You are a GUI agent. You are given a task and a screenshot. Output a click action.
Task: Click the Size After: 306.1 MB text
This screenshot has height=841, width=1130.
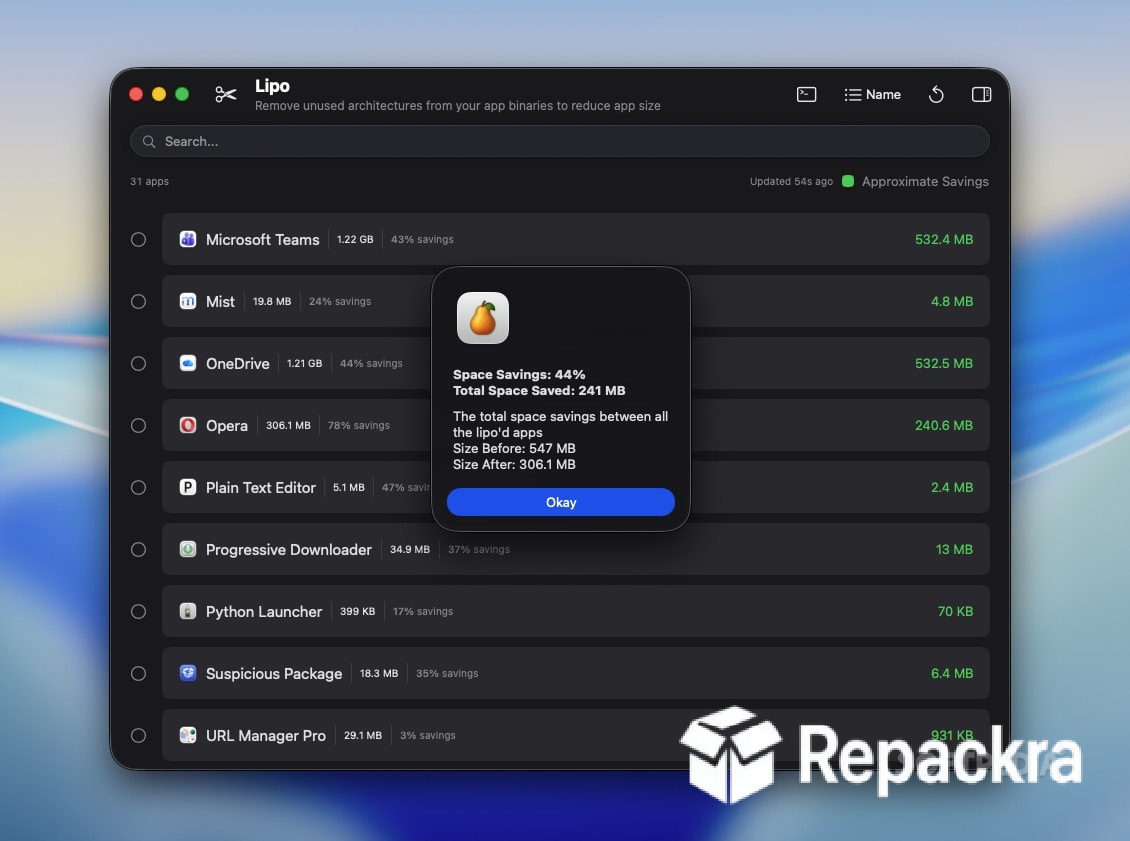coord(514,464)
